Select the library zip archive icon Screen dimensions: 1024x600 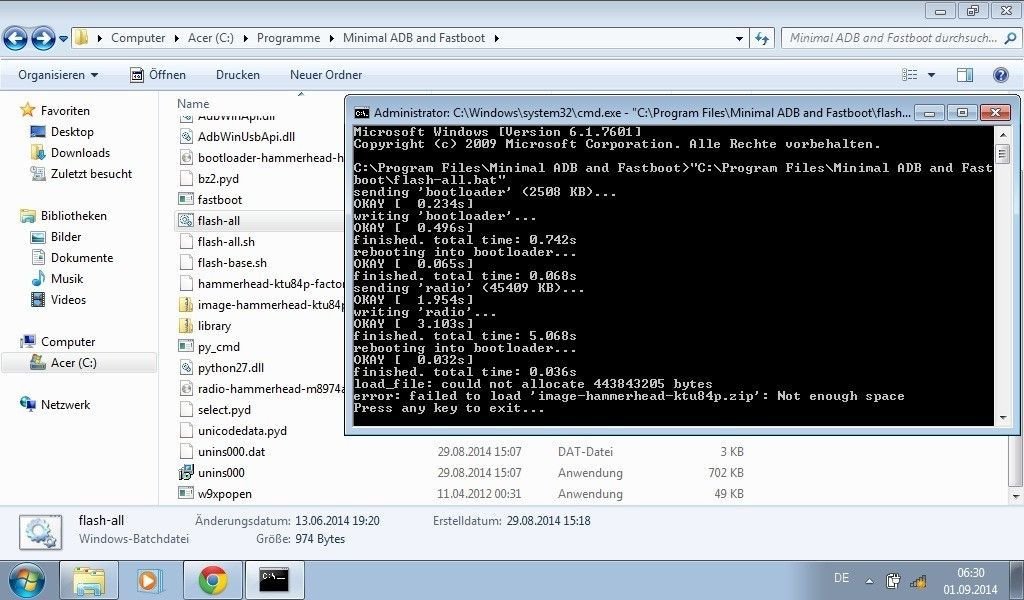click(x=186, y=326)
